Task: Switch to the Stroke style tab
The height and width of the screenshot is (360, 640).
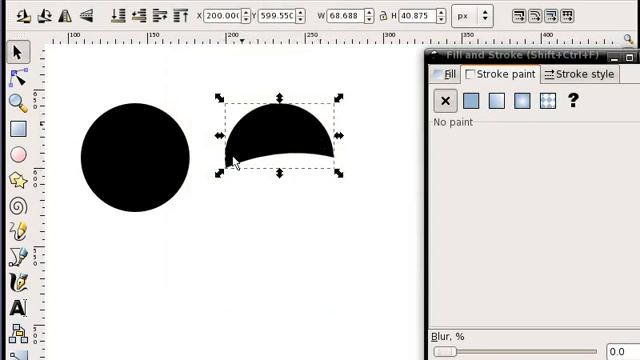Action: click(x=580, y=74)
